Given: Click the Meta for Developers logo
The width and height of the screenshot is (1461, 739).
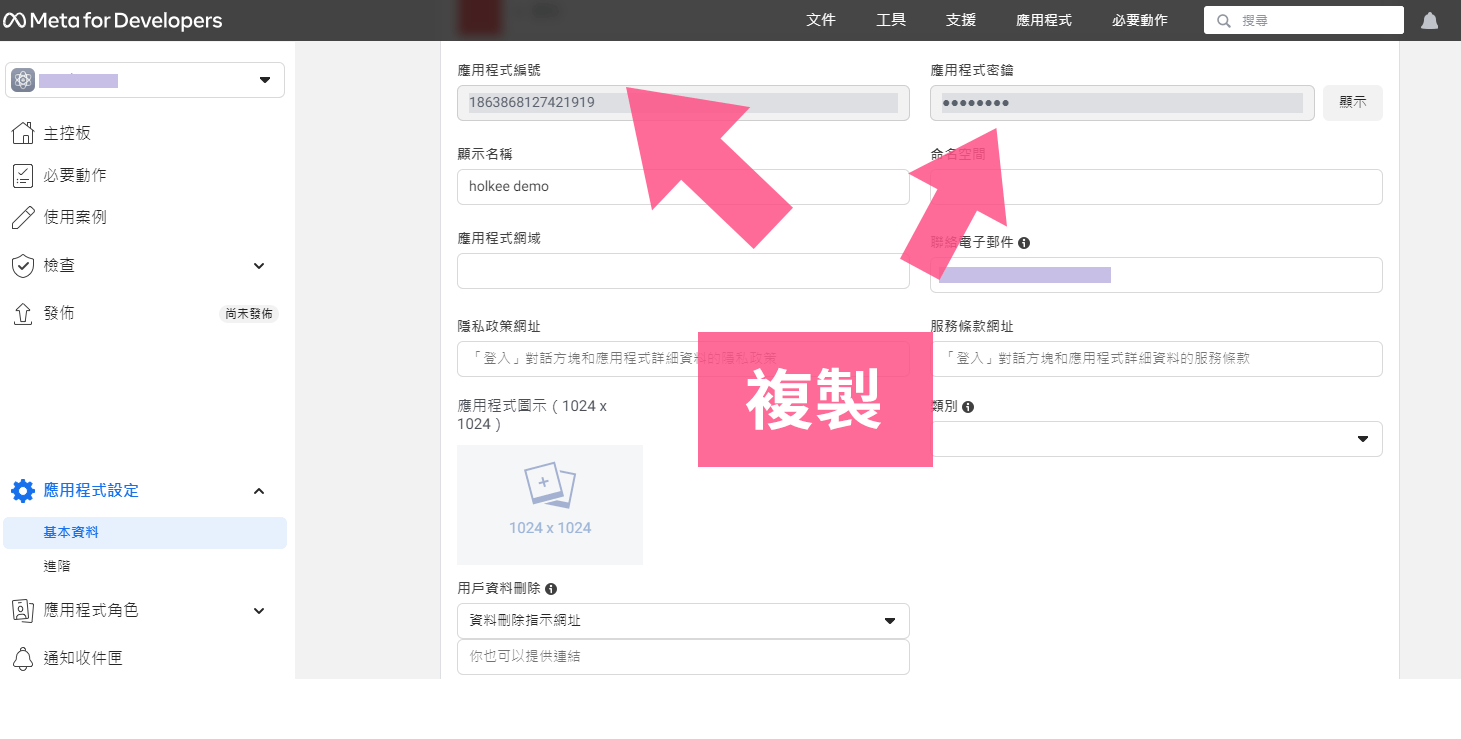Looking at the screenshot, I should coord(113,21).
